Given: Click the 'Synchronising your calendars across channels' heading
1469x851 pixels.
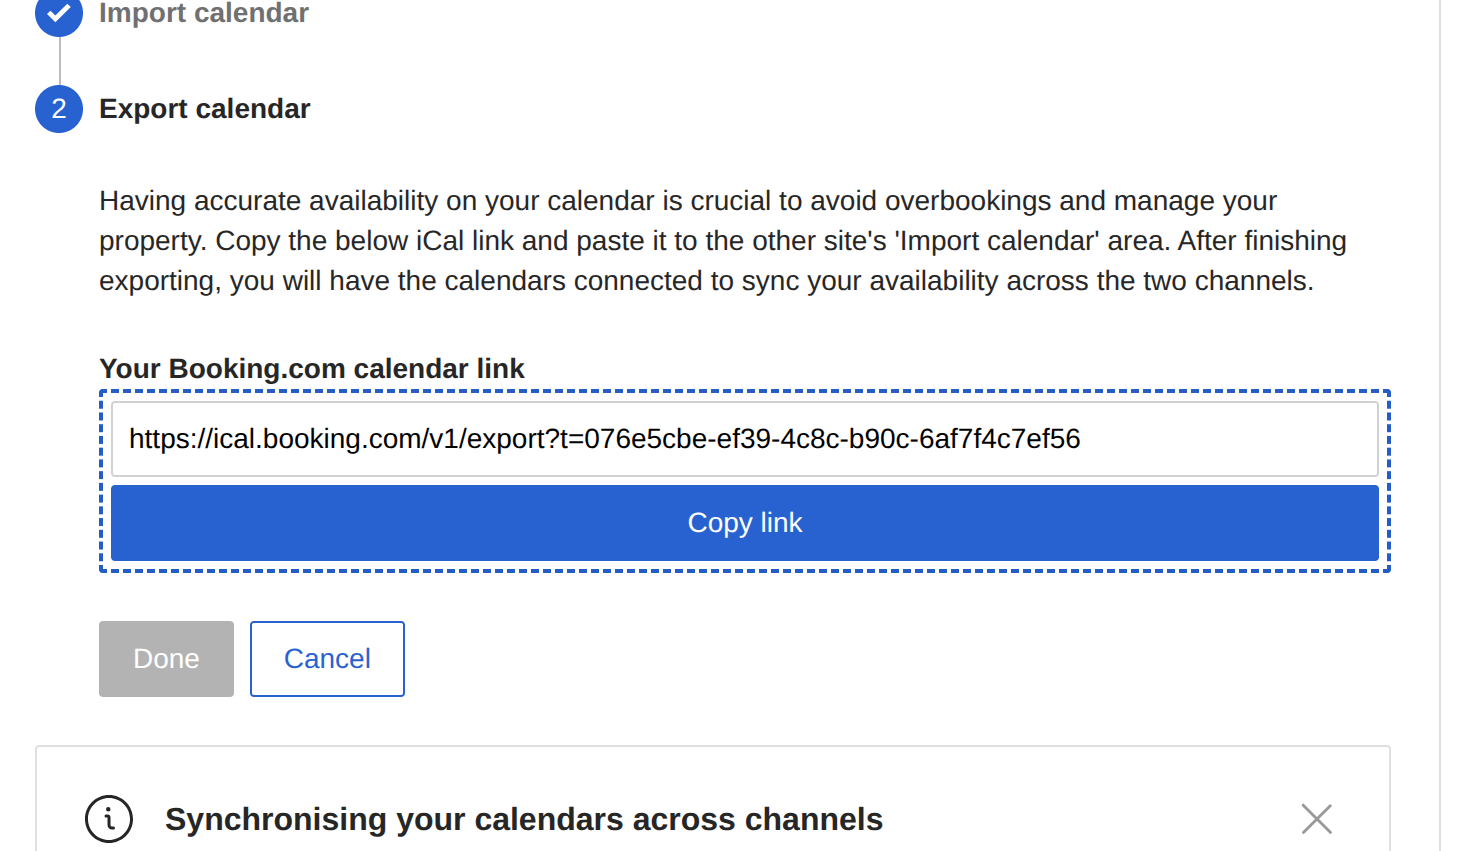Looking at the screenshot, I should pyautogui.click(x=523, y=819).
